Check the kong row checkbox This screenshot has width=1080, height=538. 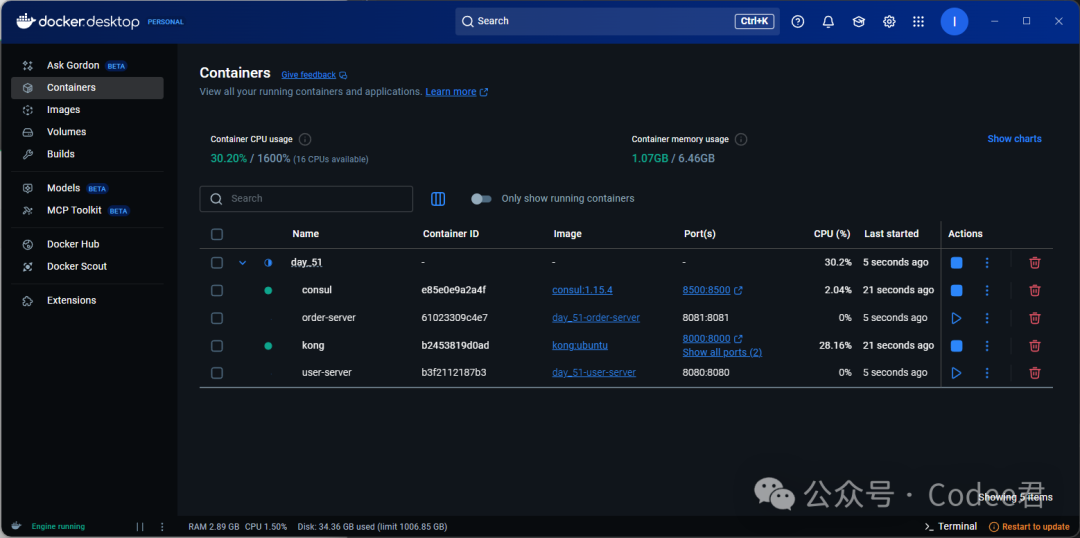point(217,346)
